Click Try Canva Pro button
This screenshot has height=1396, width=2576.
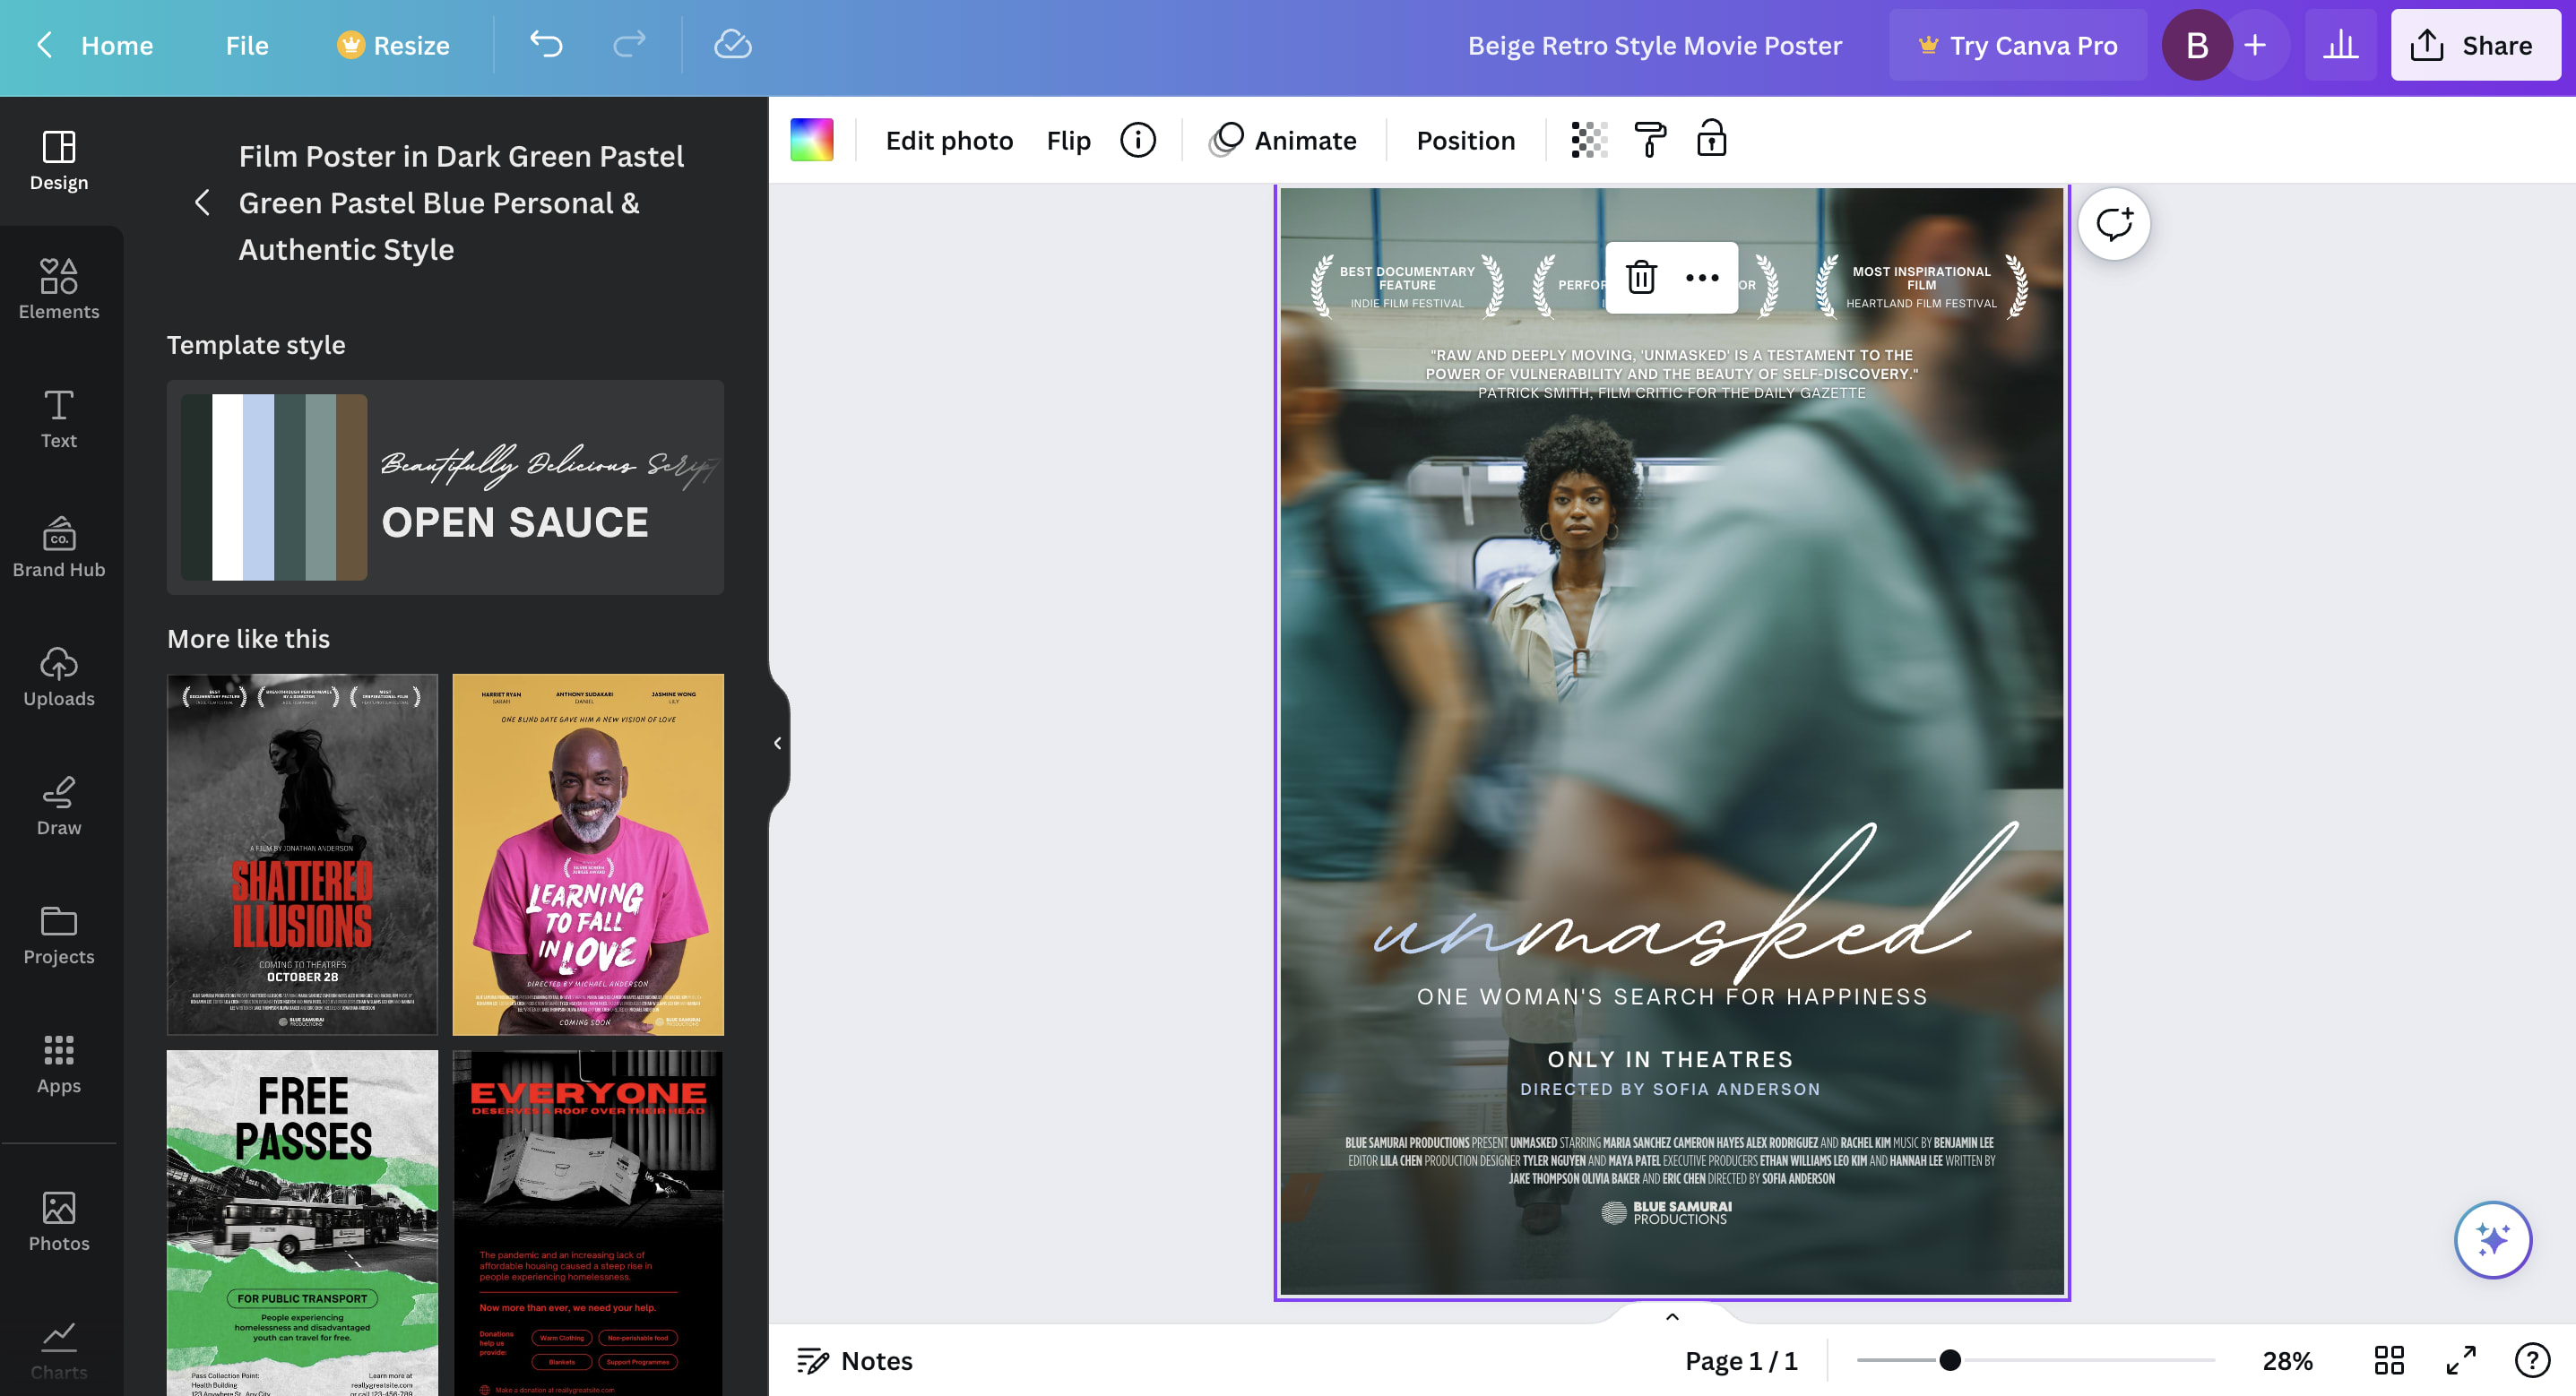click(2017, 45)
